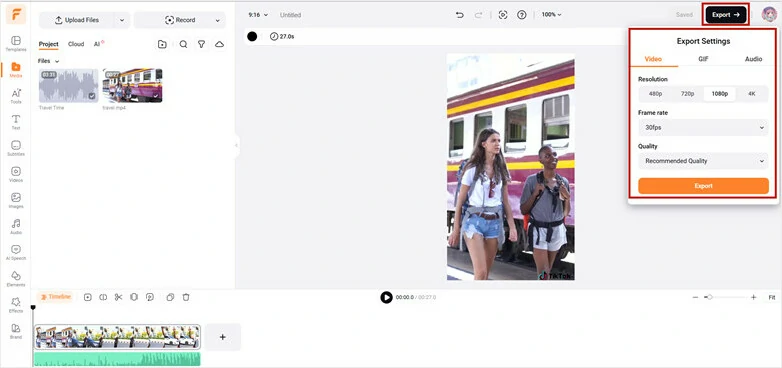
Task: Click the Fit timeline button
Action: pos(772,297)
